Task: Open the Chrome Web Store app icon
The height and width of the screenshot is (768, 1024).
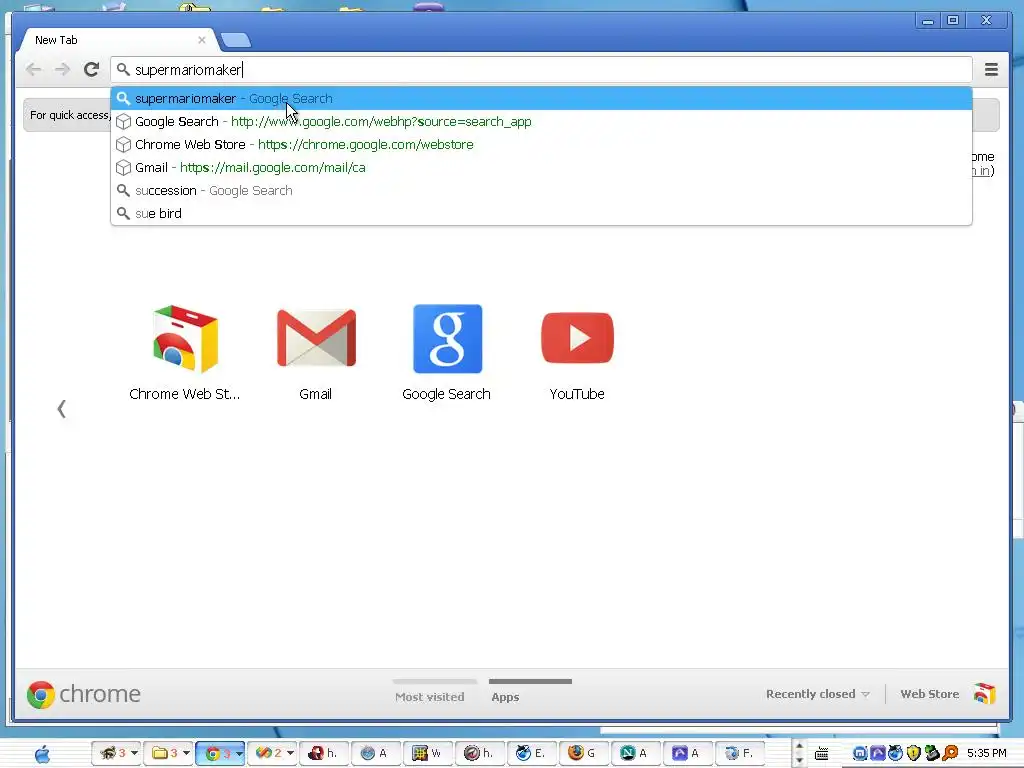Action: point(185,339)
